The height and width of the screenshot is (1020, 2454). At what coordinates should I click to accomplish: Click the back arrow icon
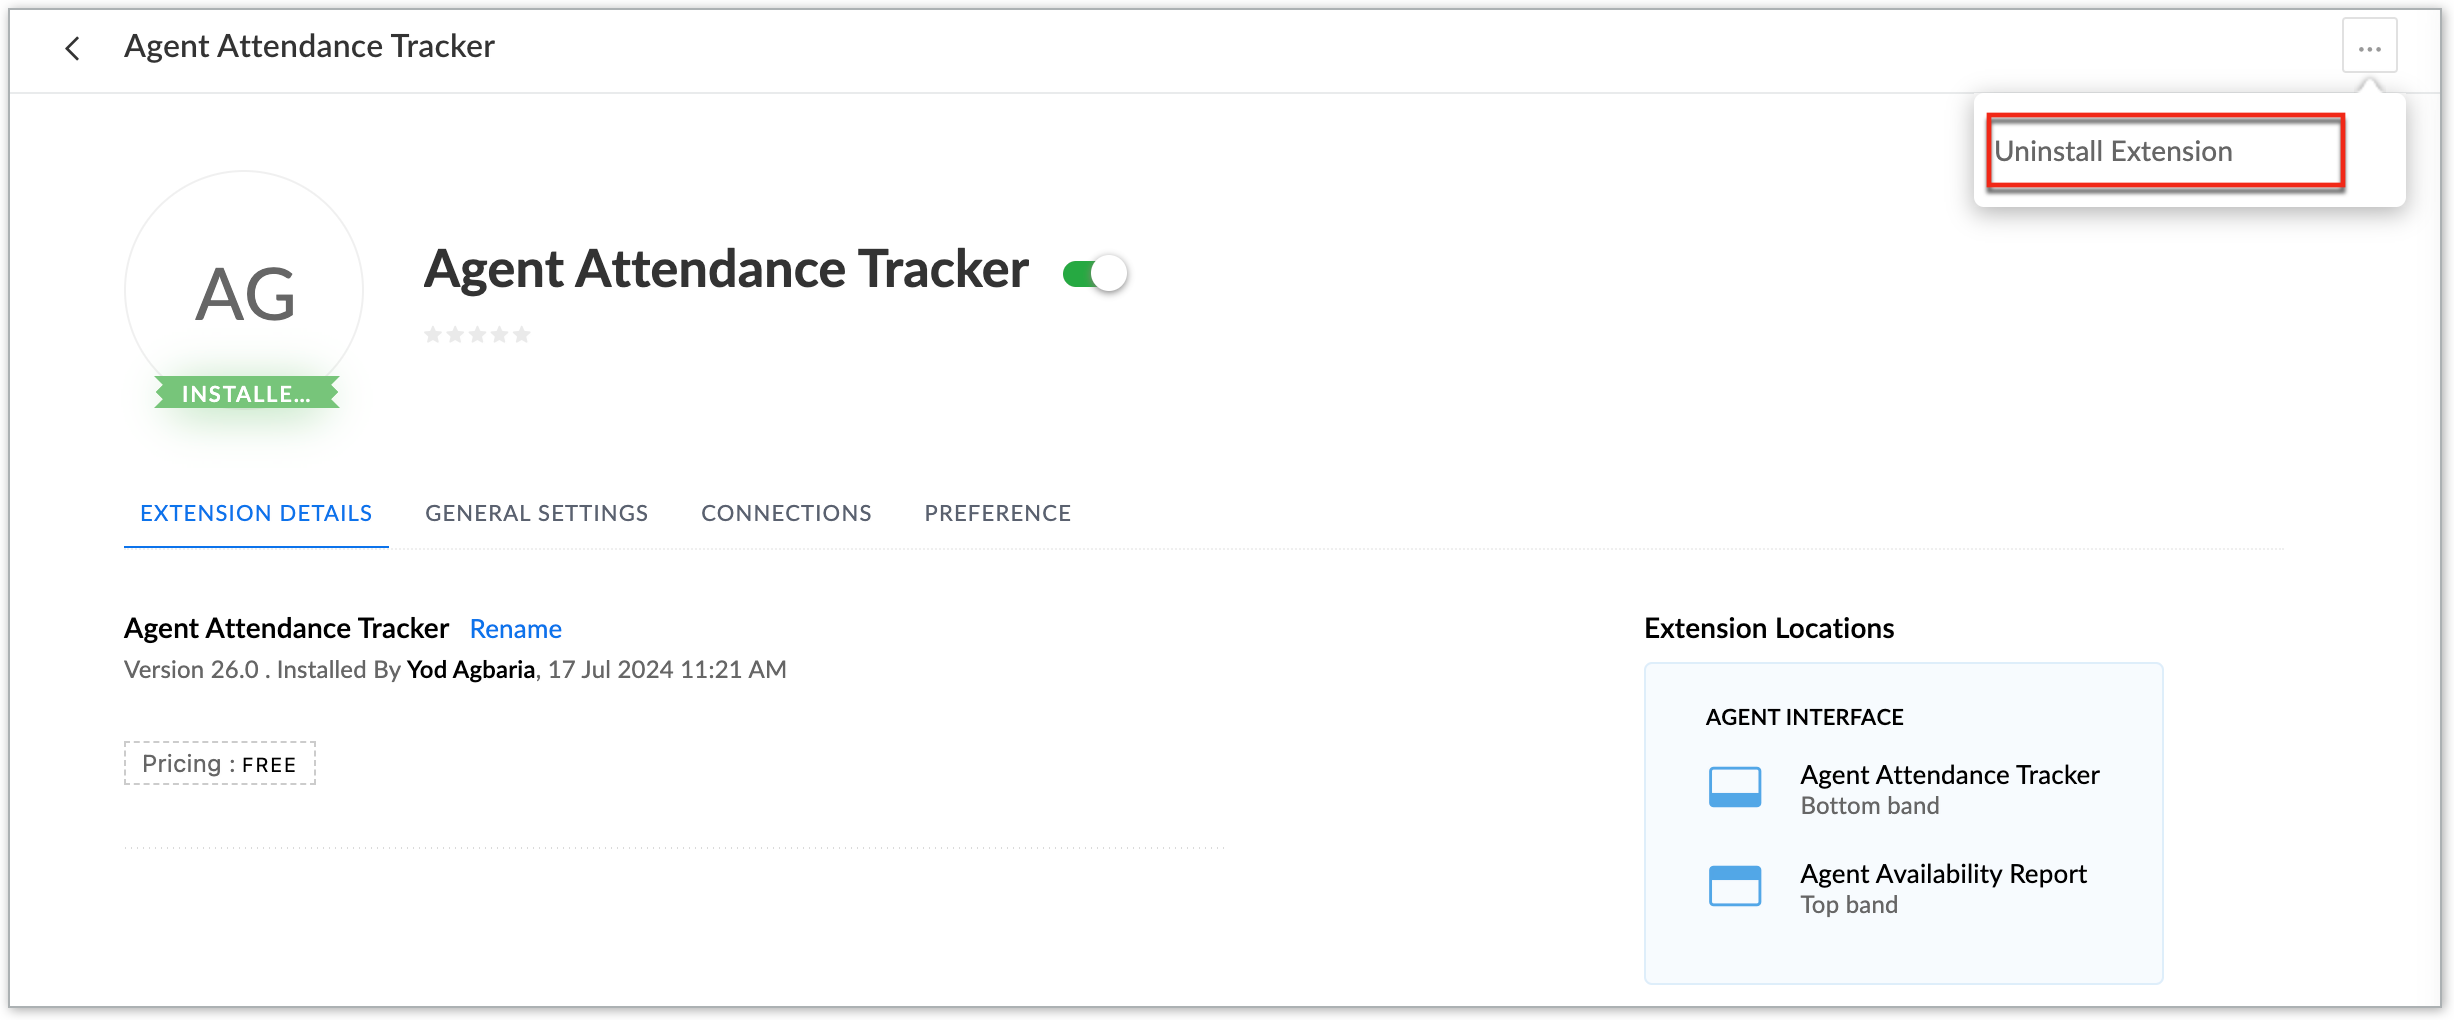pos(72,48)
